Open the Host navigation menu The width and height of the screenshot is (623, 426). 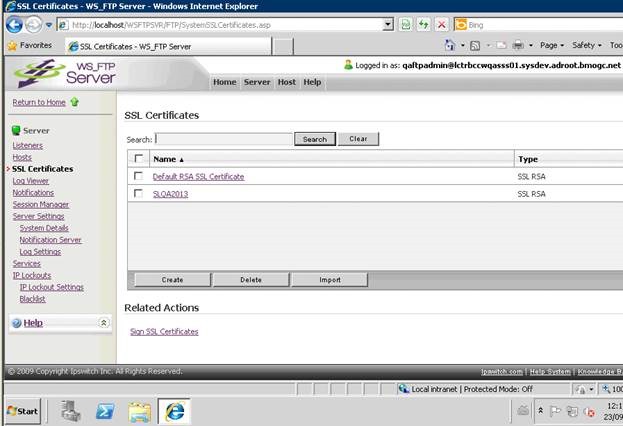[286, 82]
